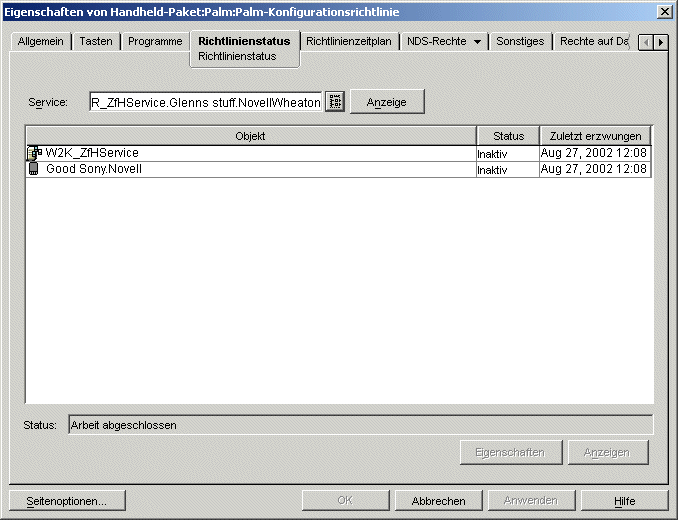678x520 pixels.
Task: Click the Anzeige button
Action: [x=387, y=102]
